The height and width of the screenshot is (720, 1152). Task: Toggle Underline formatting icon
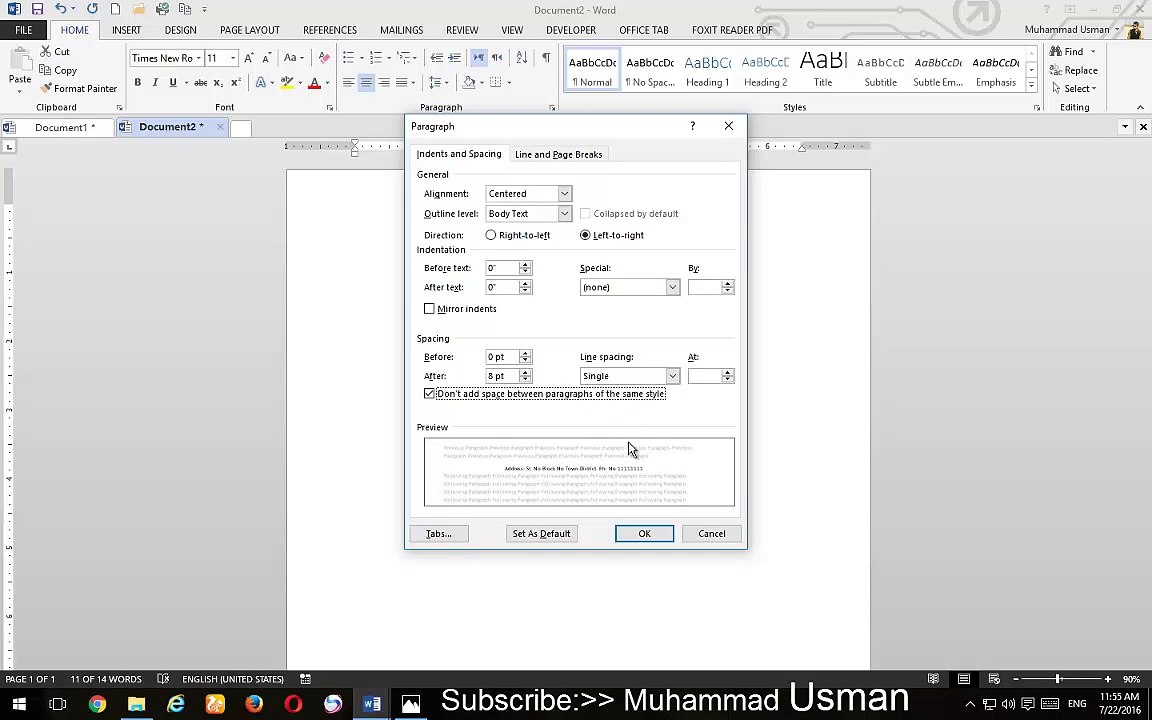[x=173, y=83]
